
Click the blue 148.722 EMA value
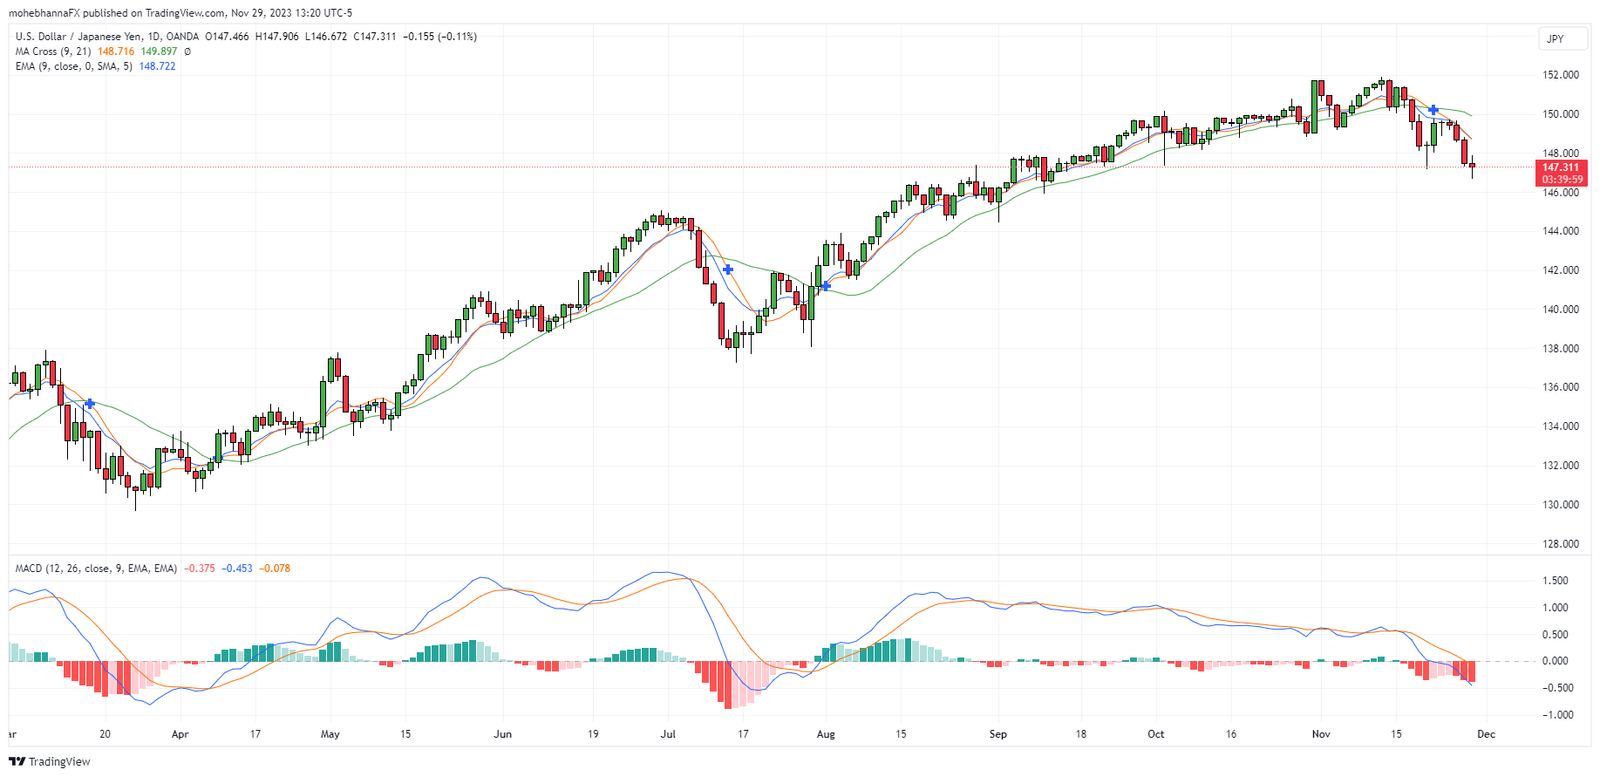[157, 66]
